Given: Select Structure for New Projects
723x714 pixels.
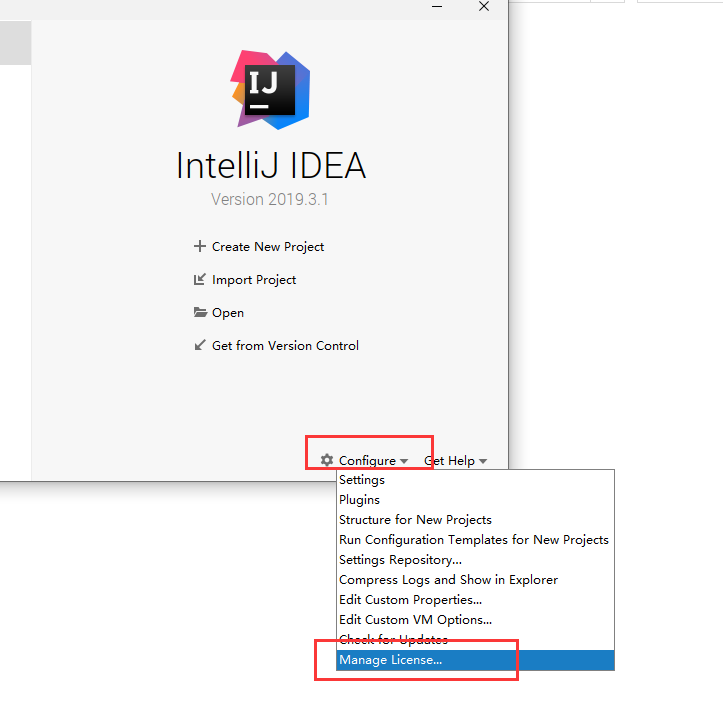Looking at the screenshot, I should (x=475, y=520).
